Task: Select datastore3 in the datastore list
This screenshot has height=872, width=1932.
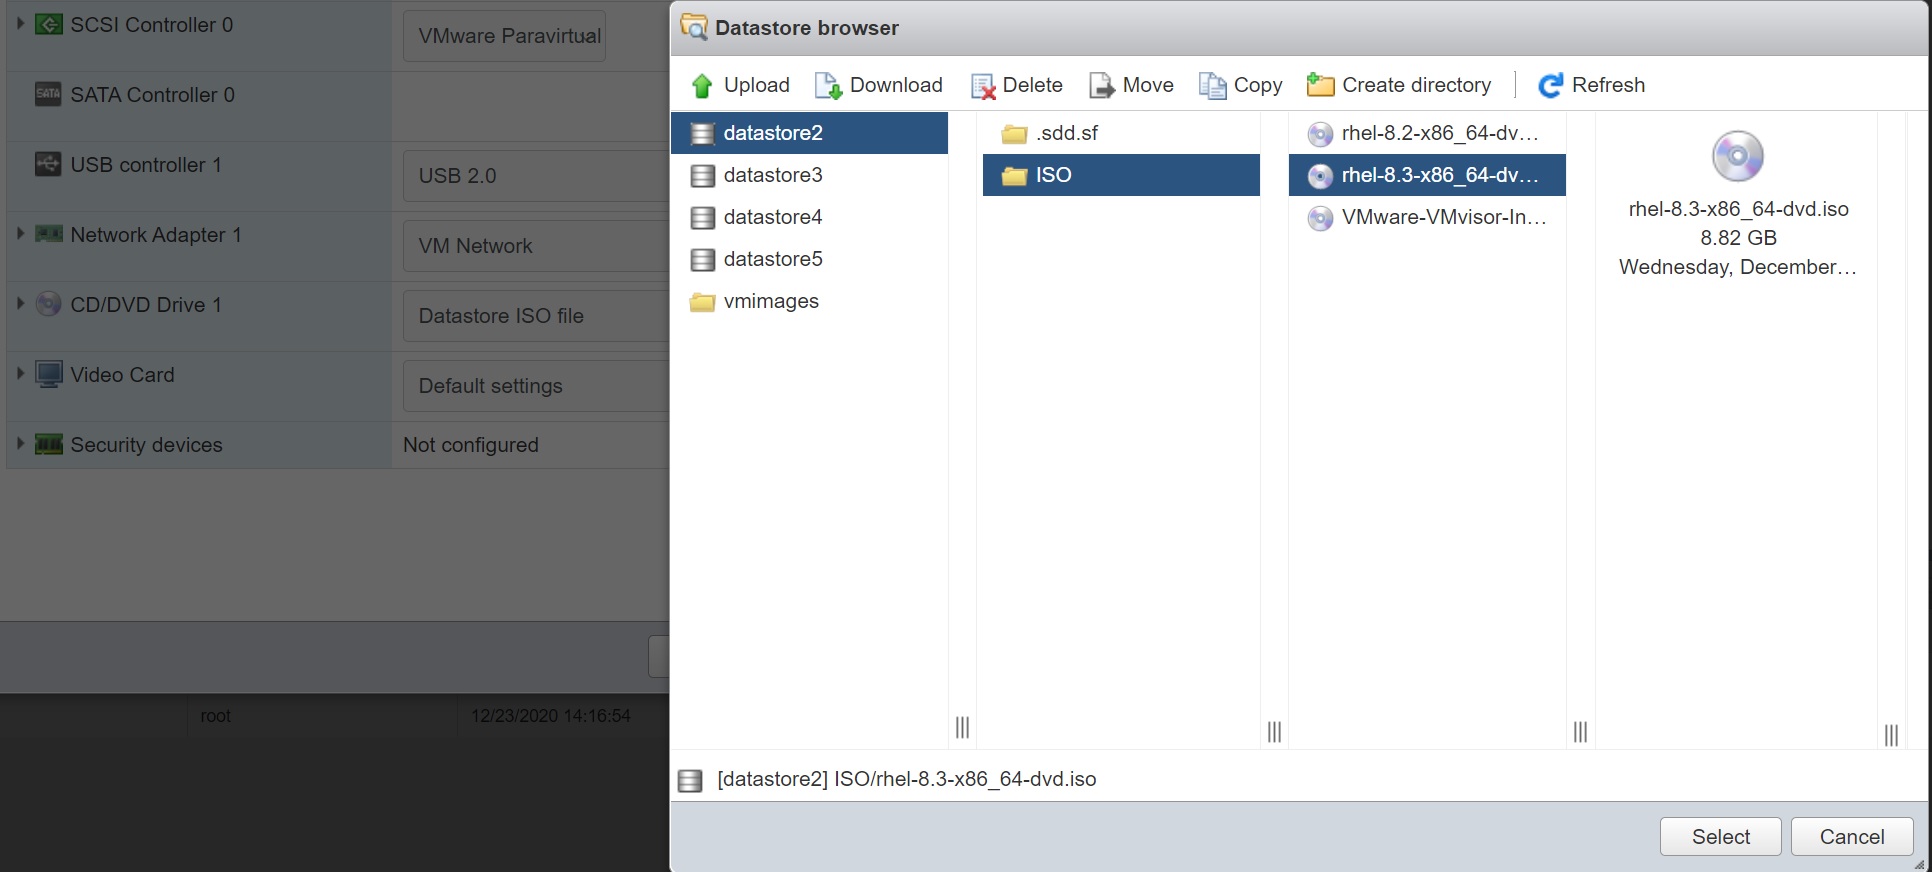Action: 809,175
